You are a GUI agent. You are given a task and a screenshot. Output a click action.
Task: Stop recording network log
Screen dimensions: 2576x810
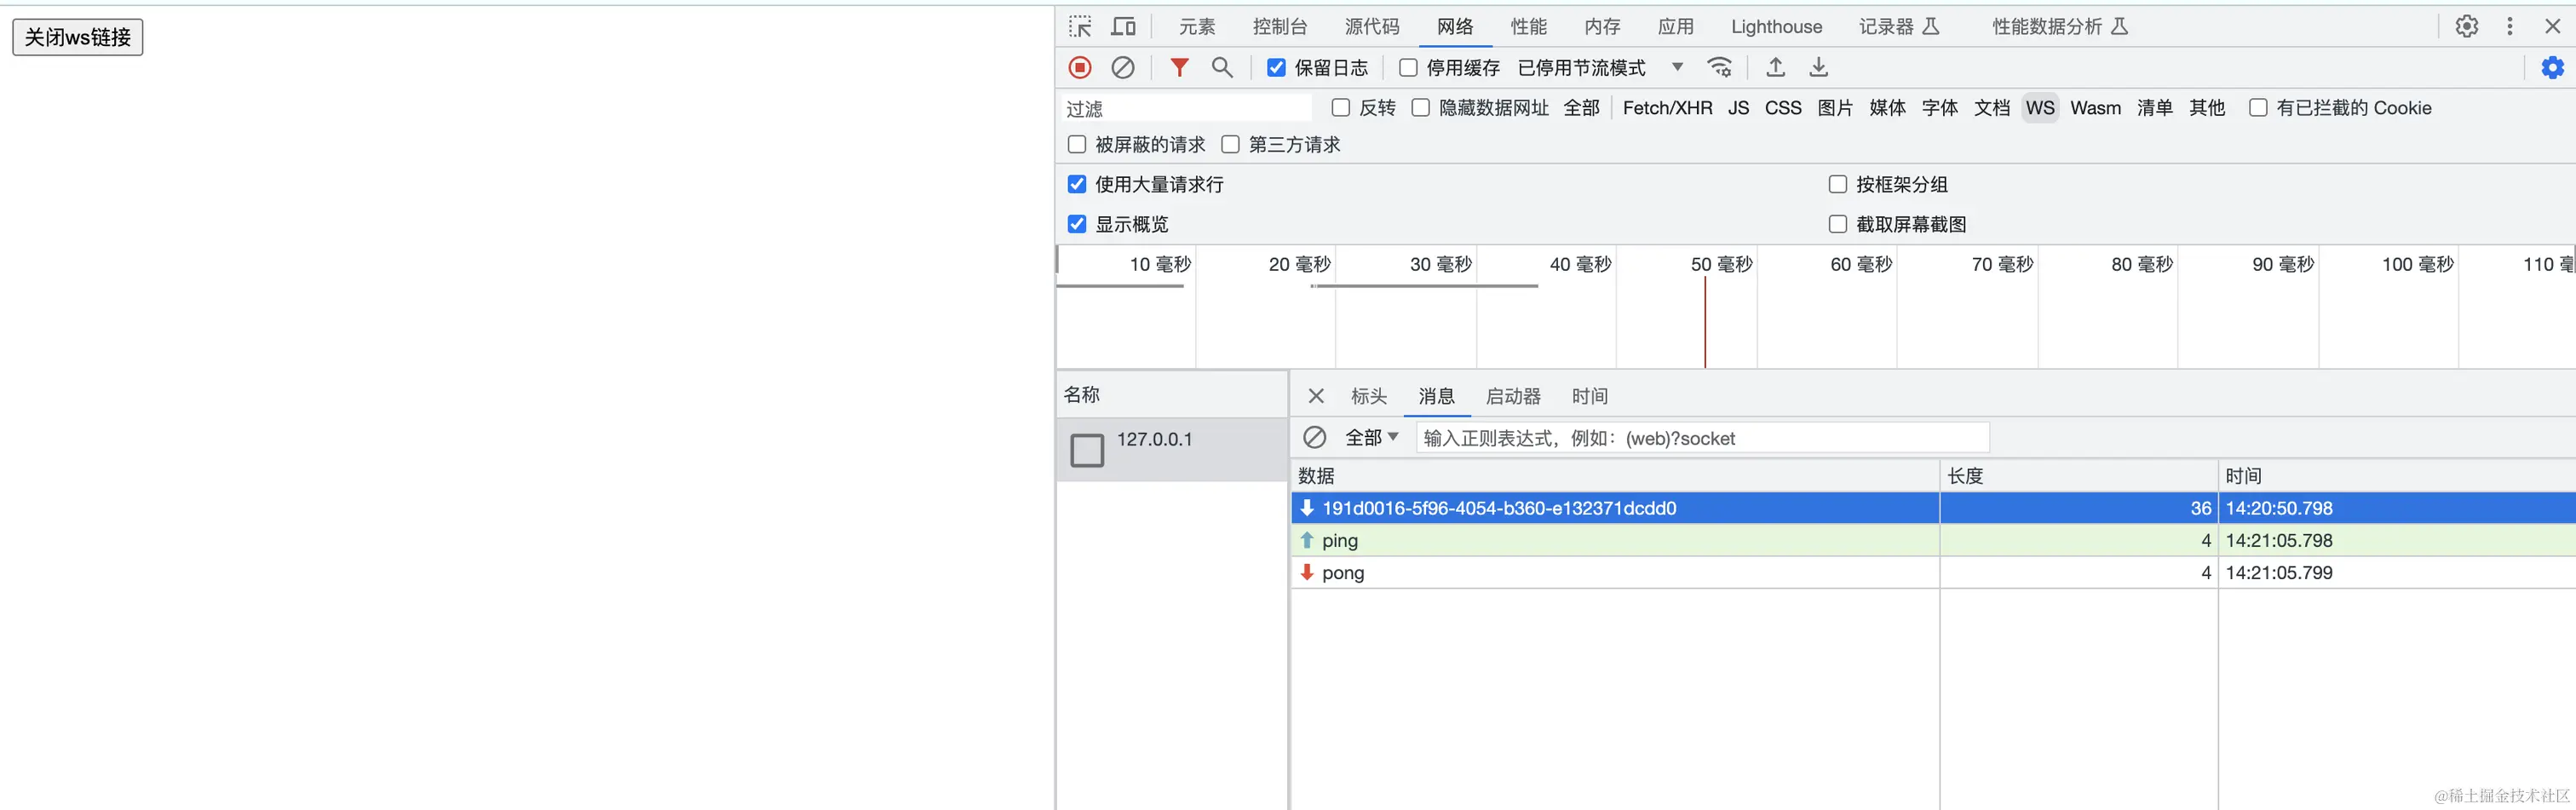click(x=1080, y=67)
